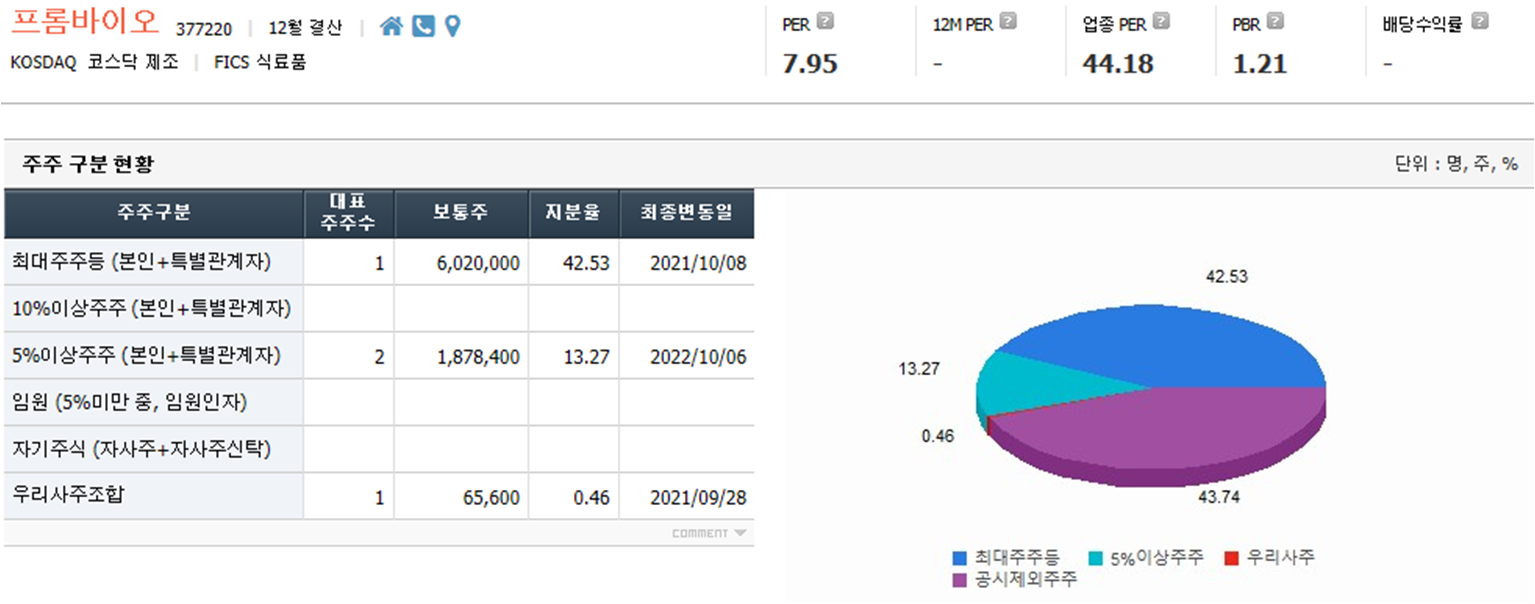Select the 자기주식 (자사주+자사주신탁) row label

(141, 449)
